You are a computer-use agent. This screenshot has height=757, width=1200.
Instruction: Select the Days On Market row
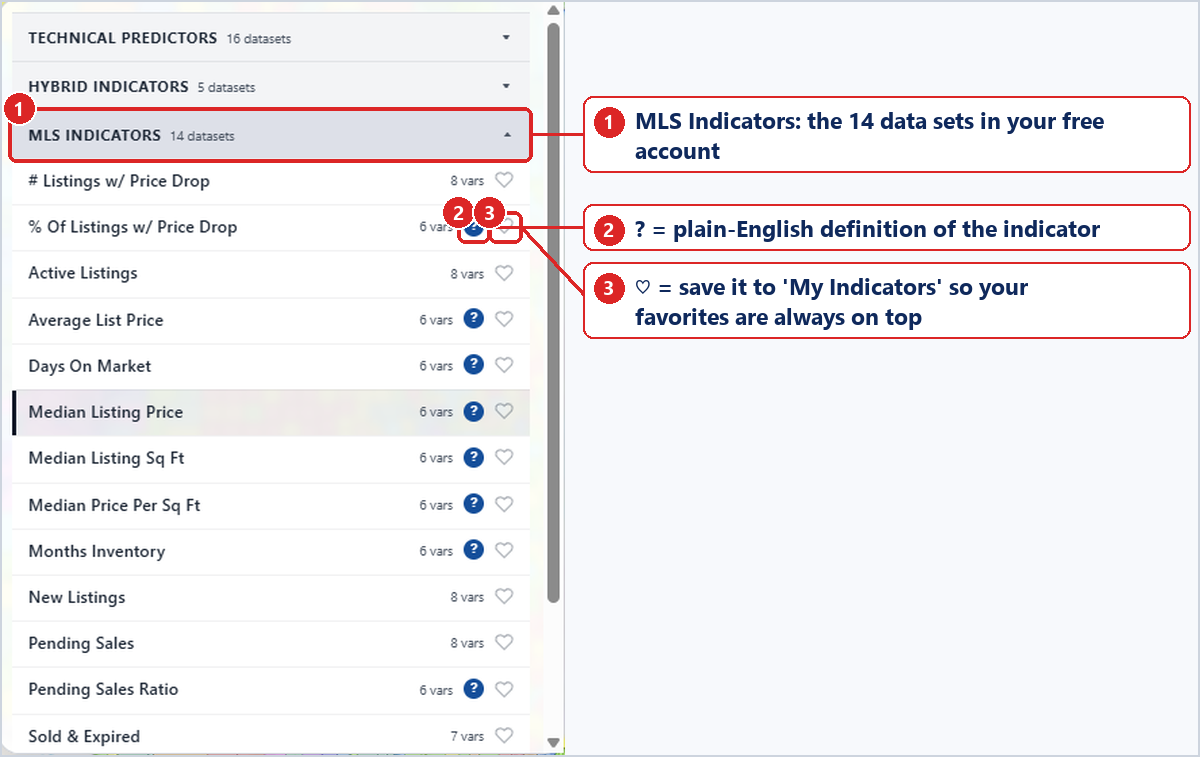tap(271, 366)
